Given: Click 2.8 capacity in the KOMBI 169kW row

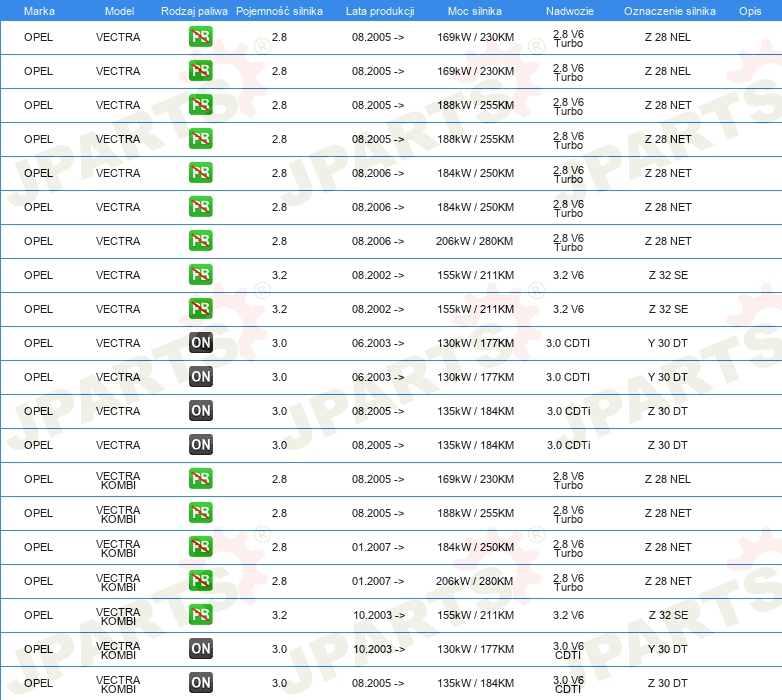Looking at the screenshot, I should click(279, 479).
